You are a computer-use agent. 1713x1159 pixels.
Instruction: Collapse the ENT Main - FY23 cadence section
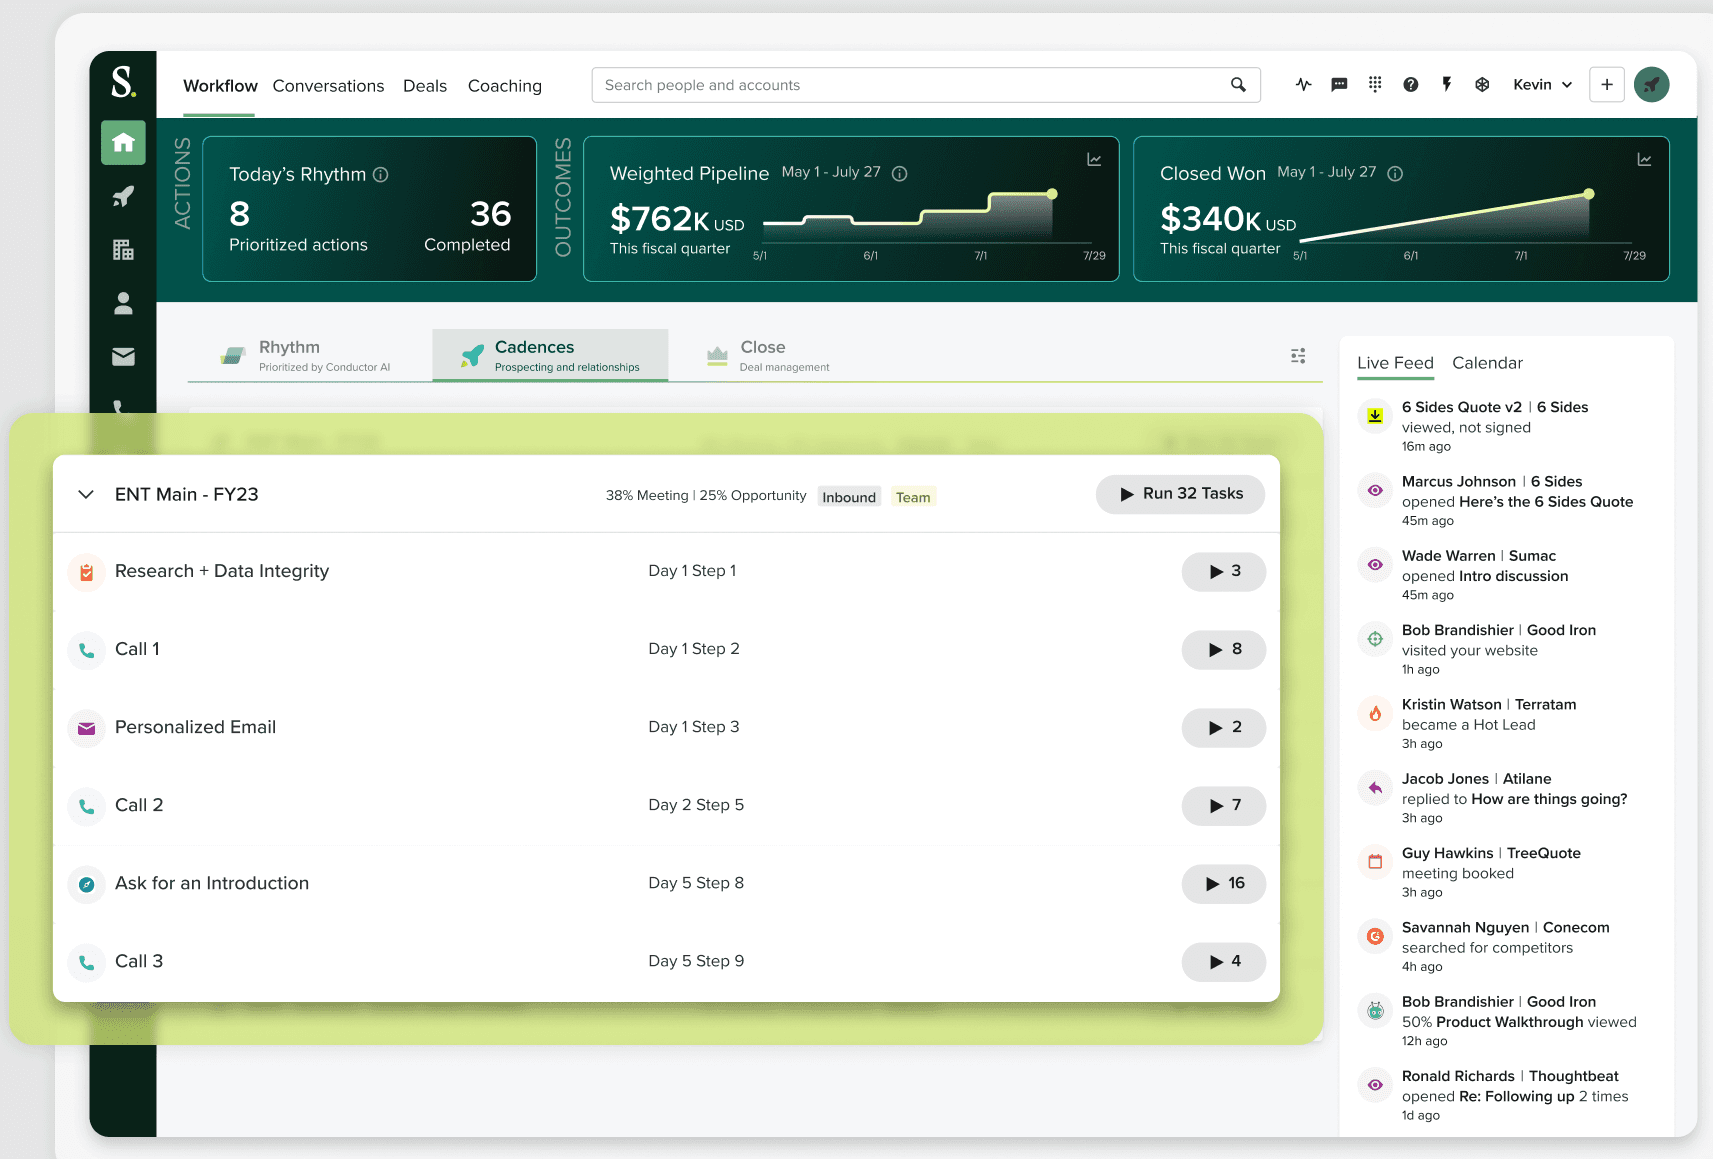[85, 494]
